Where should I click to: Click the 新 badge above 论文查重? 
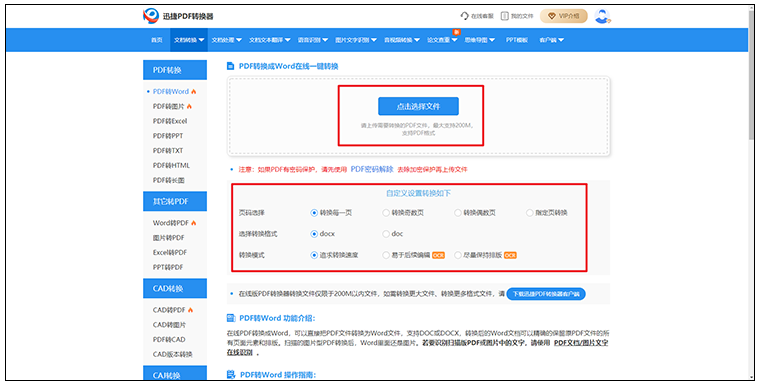[x=456, y=32]
